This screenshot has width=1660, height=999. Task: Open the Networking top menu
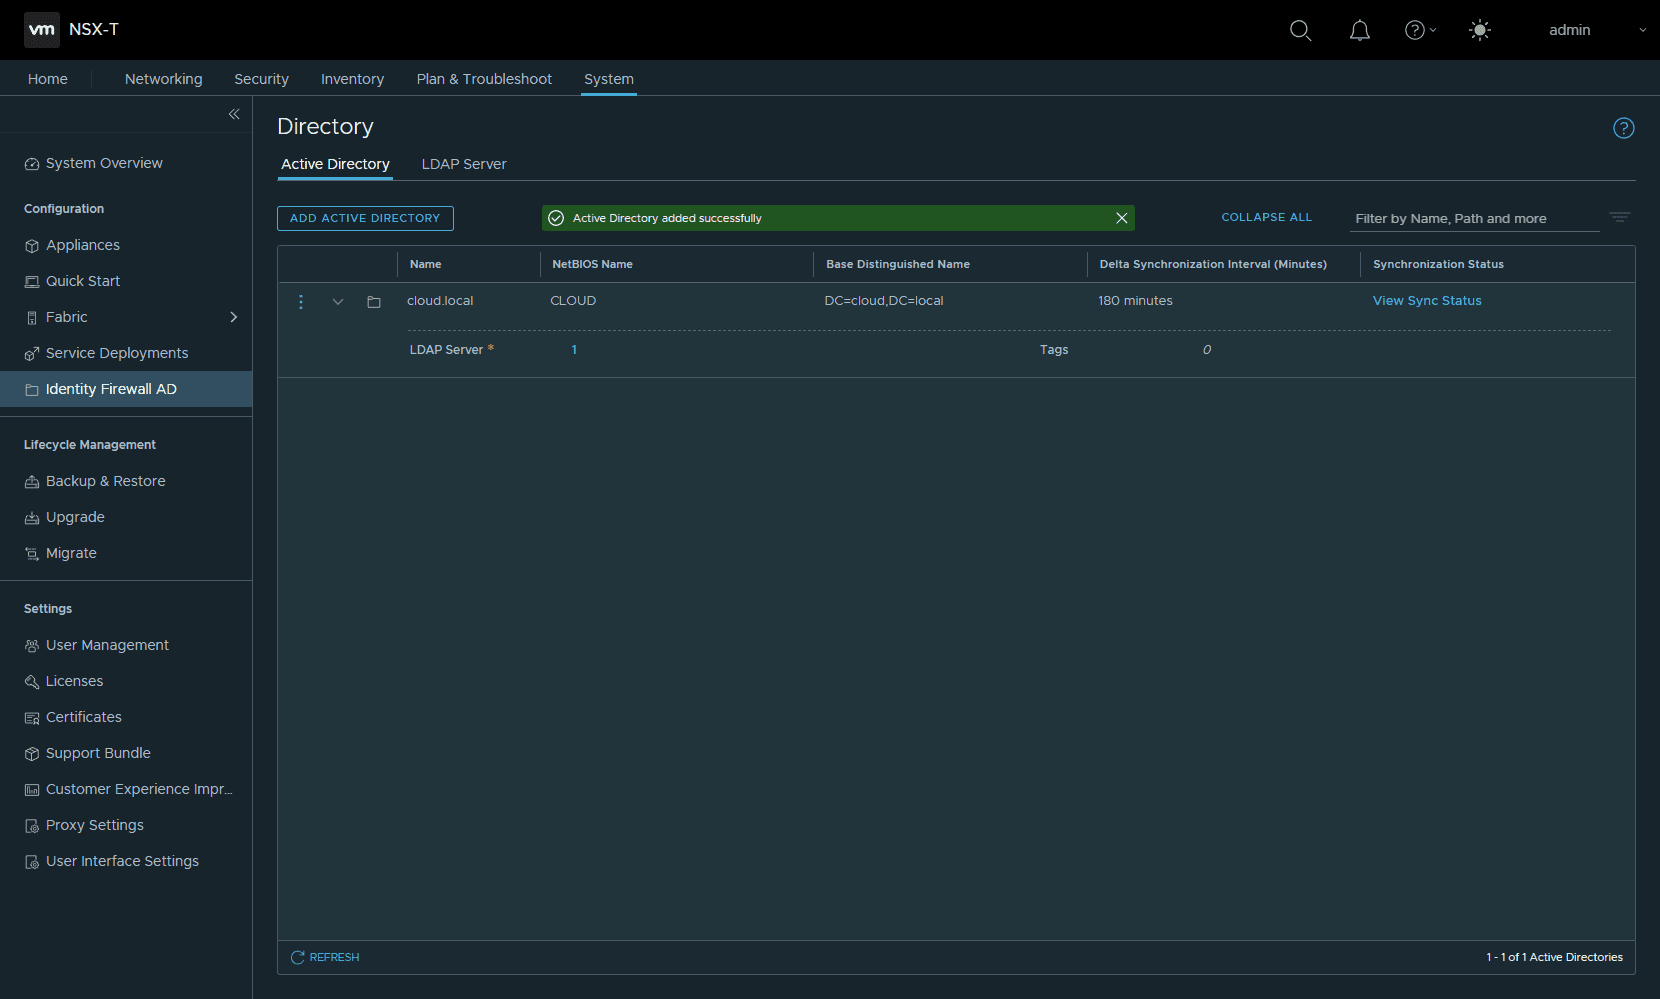tap(163, 79)
